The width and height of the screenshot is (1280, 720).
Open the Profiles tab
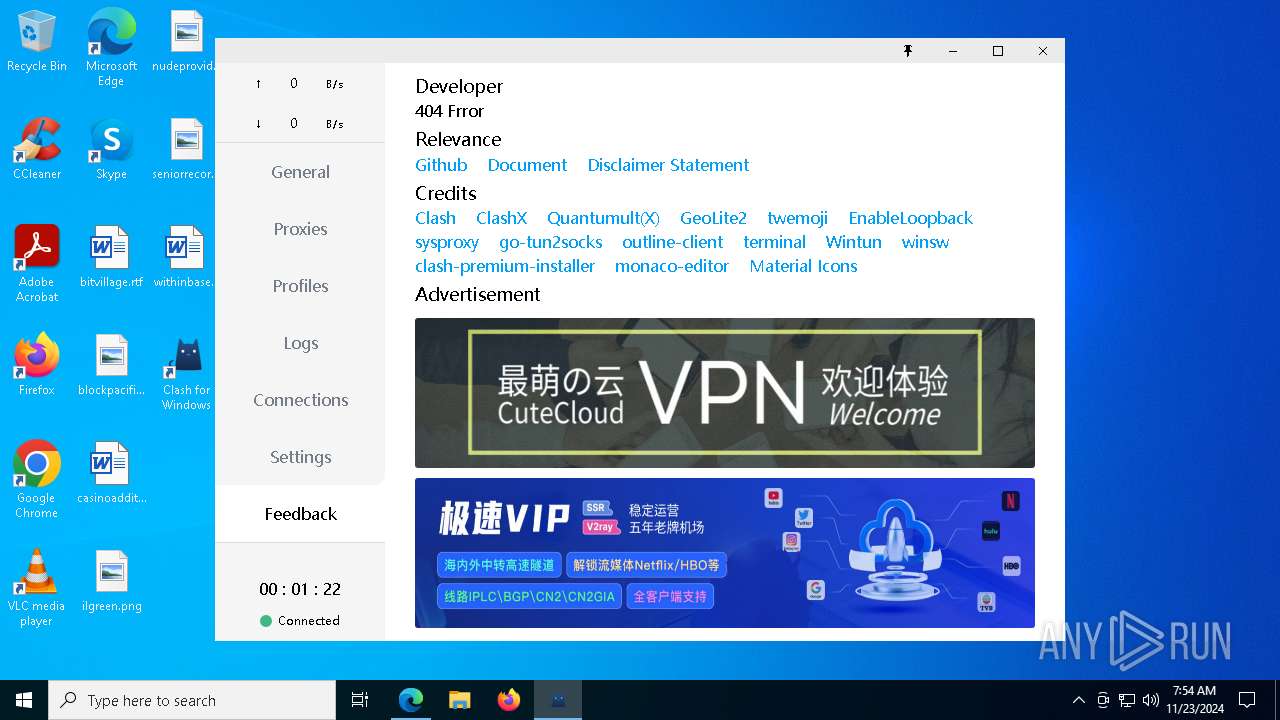pos(300,286)
